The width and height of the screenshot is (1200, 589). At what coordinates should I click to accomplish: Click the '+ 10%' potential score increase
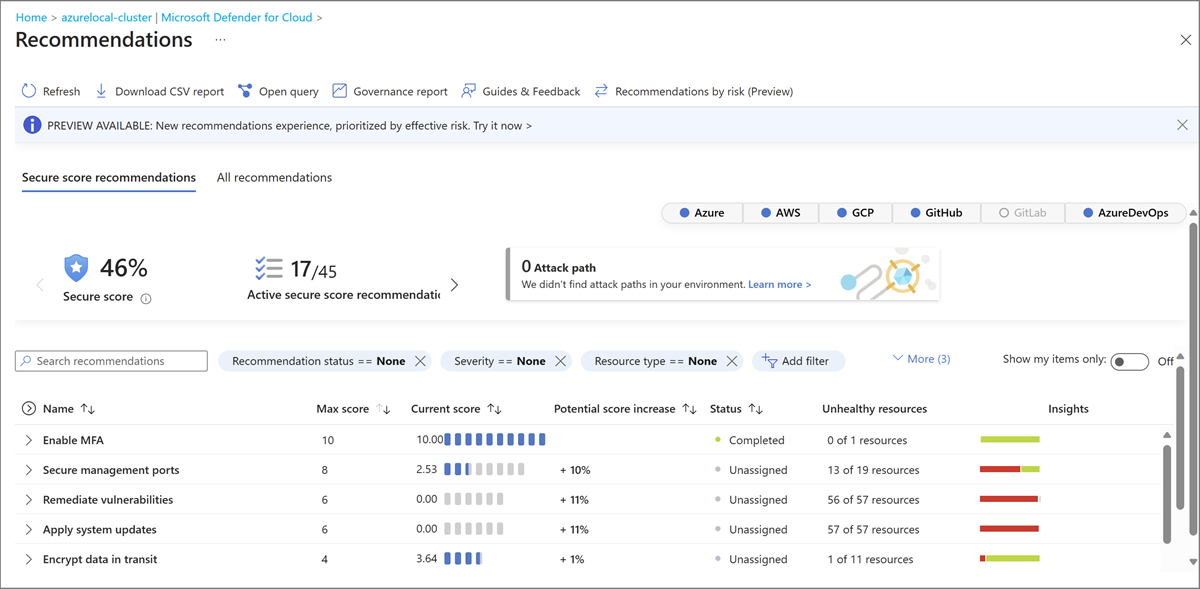[x=575, y=470]
